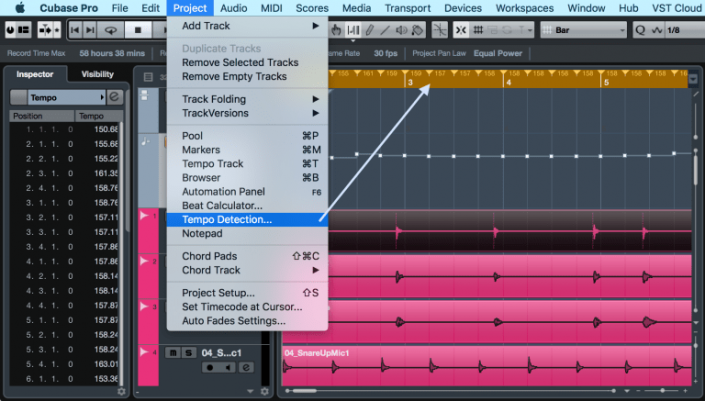
Task: Open inspector settings gear icon
Action: click(x=121, y=392)
